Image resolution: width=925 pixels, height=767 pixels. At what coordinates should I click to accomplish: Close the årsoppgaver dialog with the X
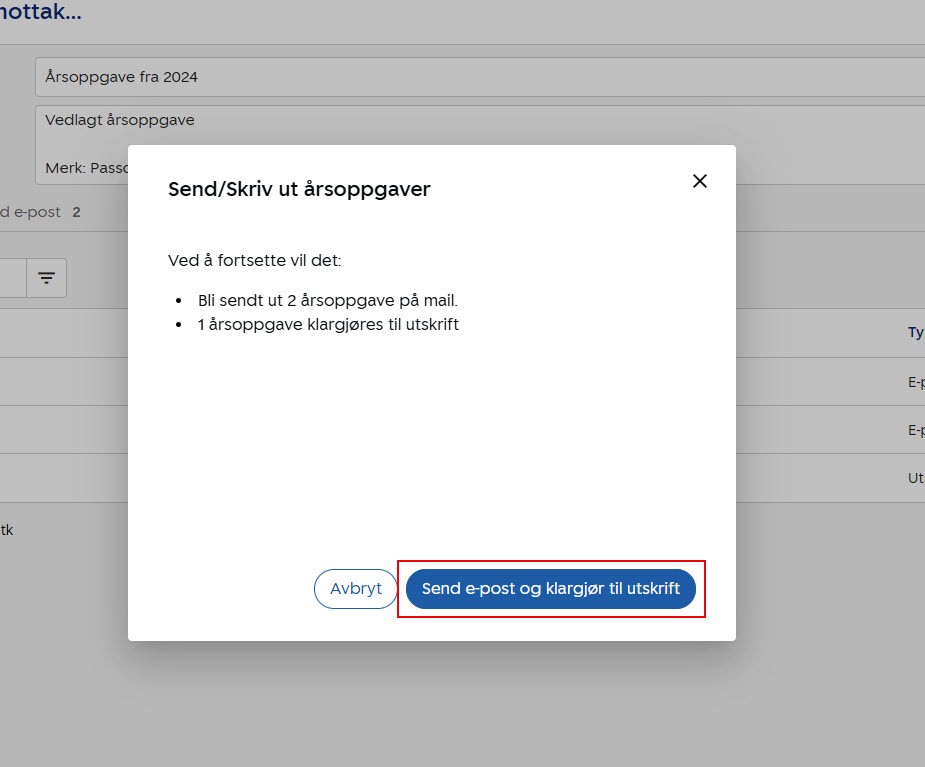pos(699,181)
